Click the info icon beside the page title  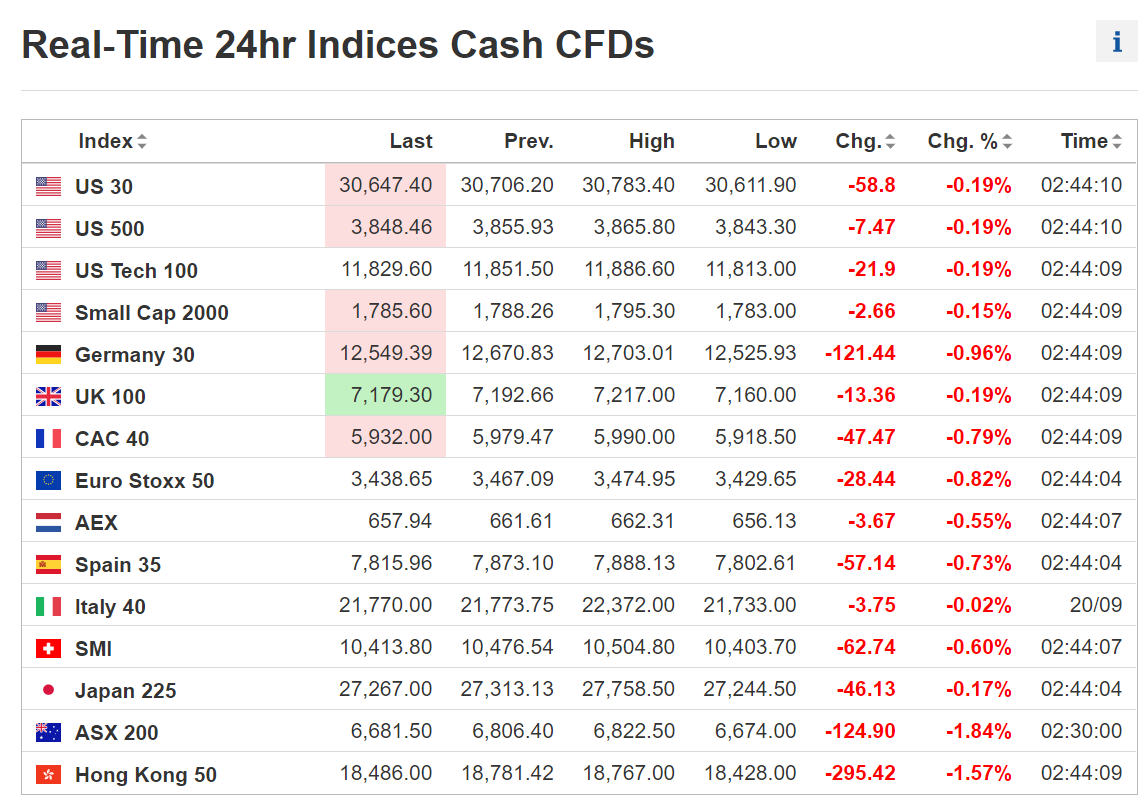point(1116,42)
